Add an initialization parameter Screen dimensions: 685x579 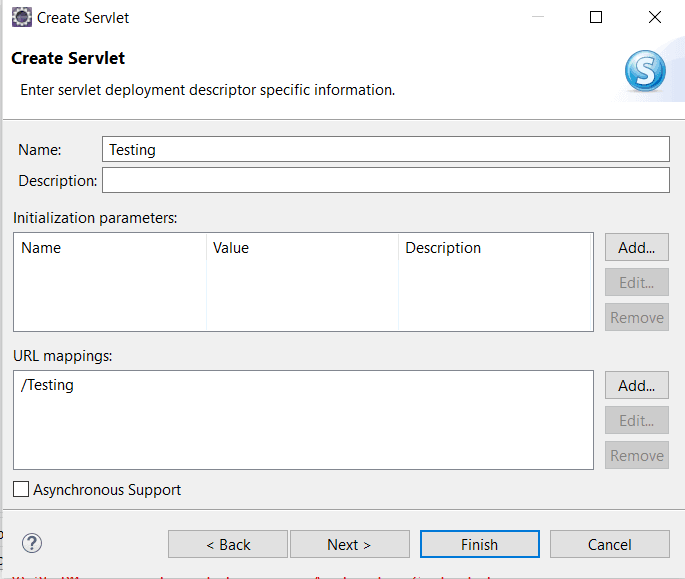tap(636, 247)
